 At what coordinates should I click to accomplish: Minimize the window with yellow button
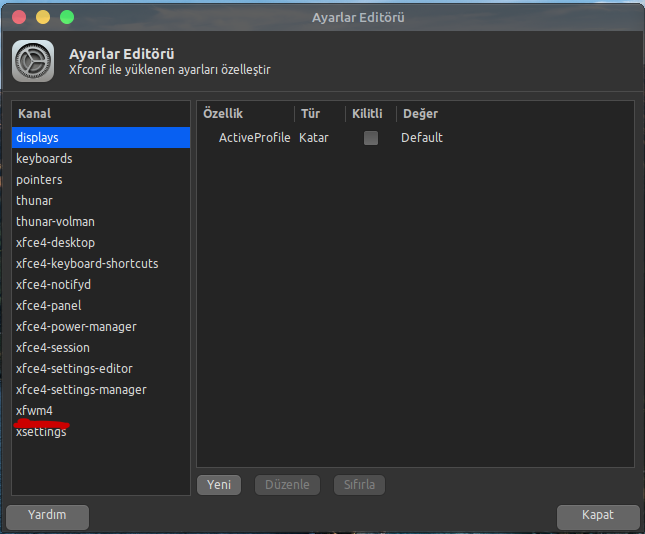click(43, 17)
